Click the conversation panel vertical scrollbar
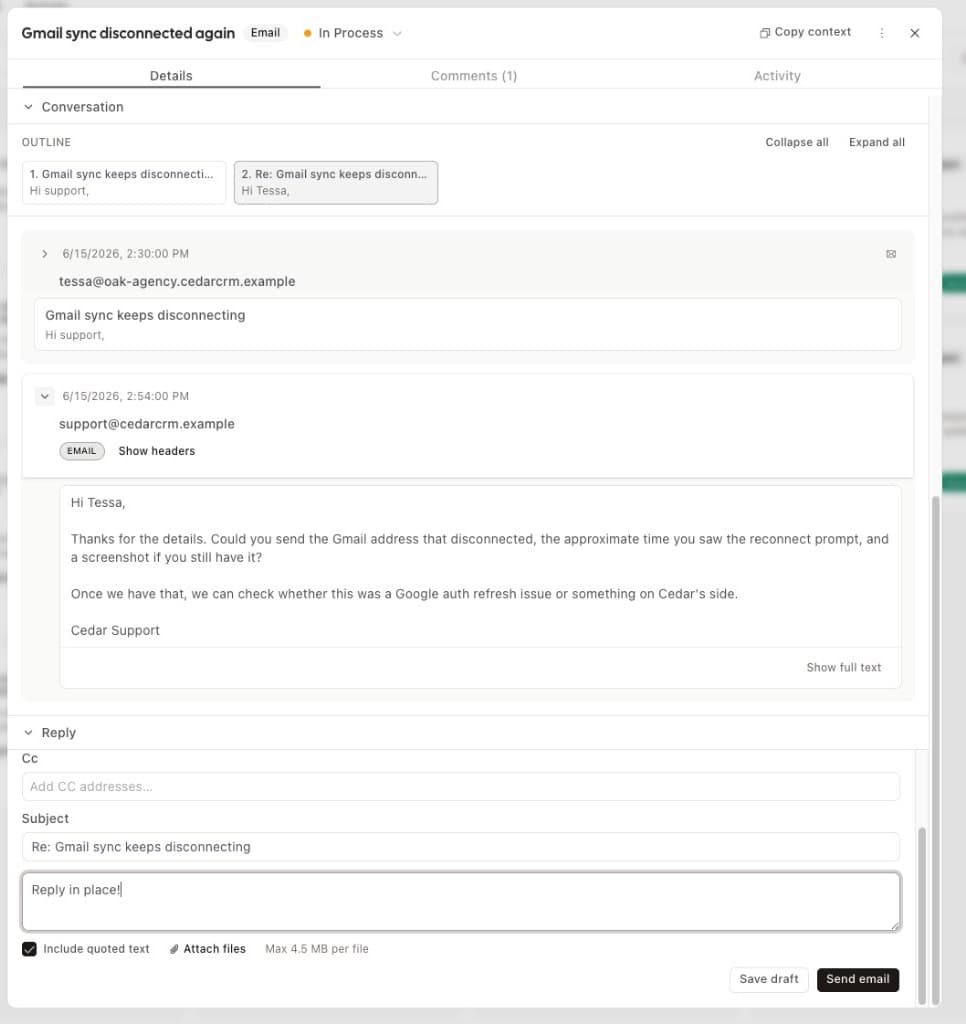Image resolution: width=966 pixels, height=1024 pixels. point(935,751)
